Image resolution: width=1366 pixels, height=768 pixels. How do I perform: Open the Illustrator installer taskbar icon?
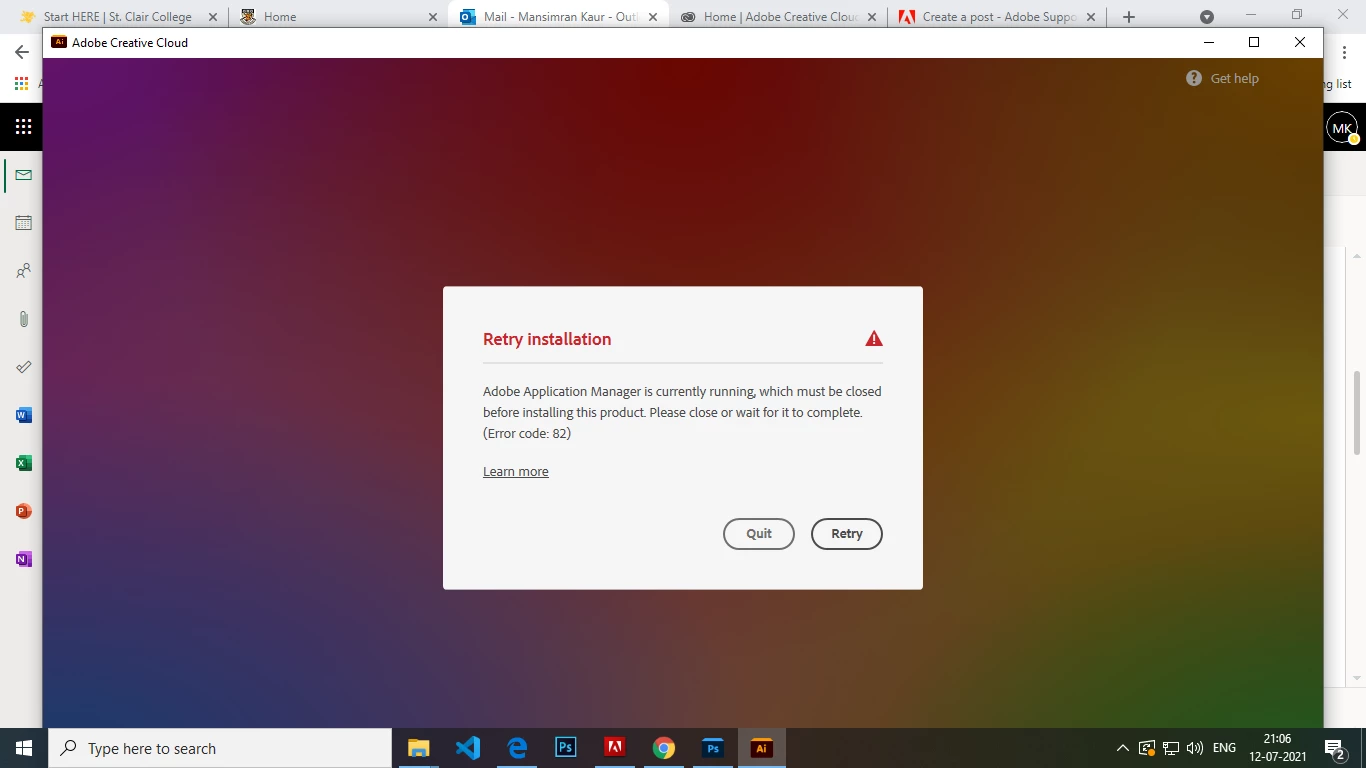[x=762, y=748]
